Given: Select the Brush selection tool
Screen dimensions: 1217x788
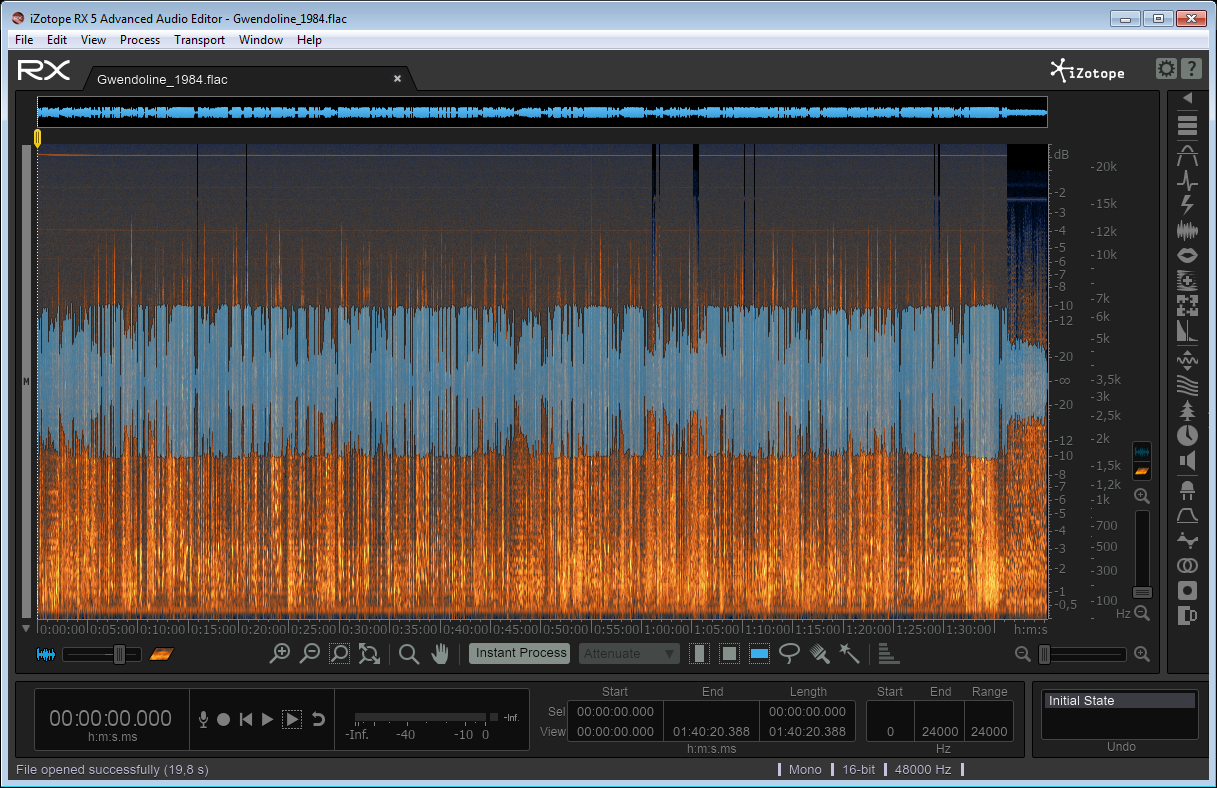Looking at the screenshot, I should pos(819,654).
